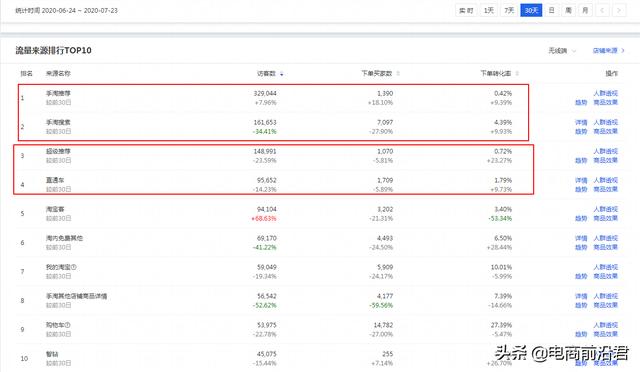Screen dimensions: 640x372
Task: Select the 实时 time range
Action: pos(466,10)
